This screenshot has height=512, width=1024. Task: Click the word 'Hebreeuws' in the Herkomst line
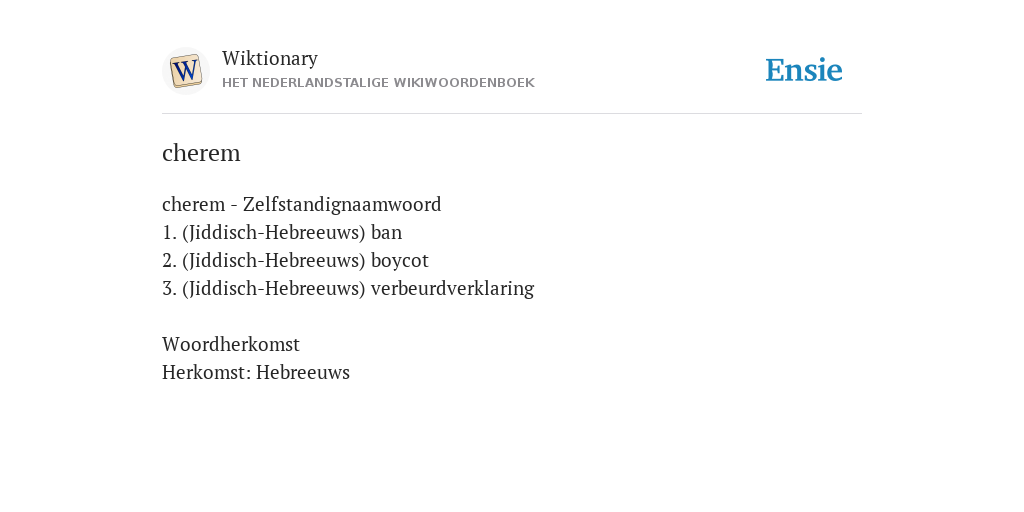303,372
